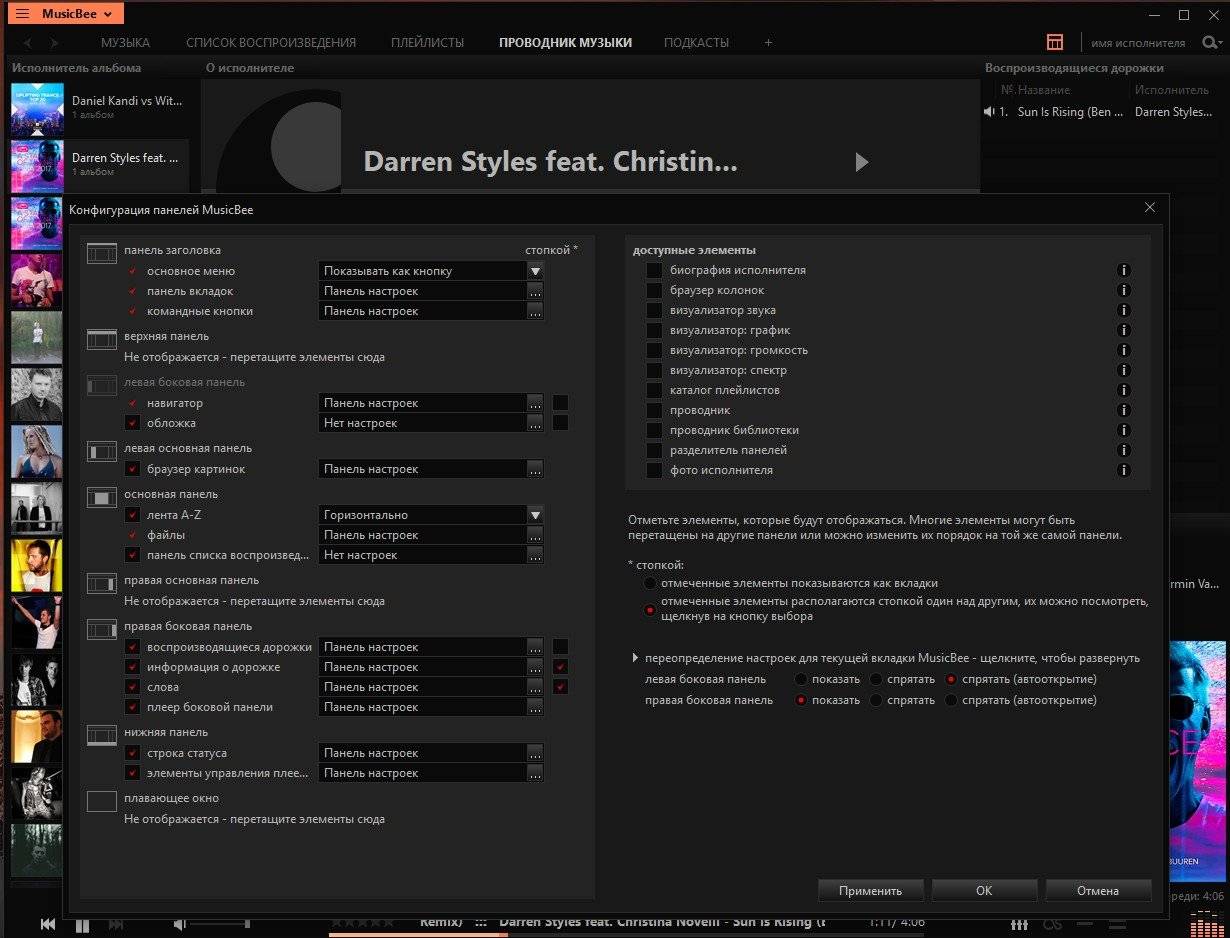Screen dimensions: 1230x938
Task: Click the previous track playback button
Action: 48,925
